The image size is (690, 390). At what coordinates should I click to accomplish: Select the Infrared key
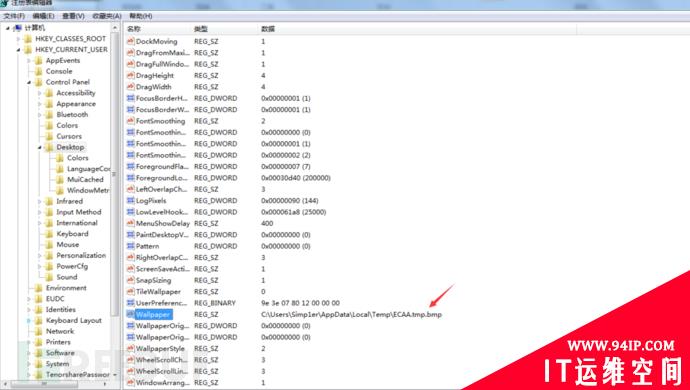[70, 201]
